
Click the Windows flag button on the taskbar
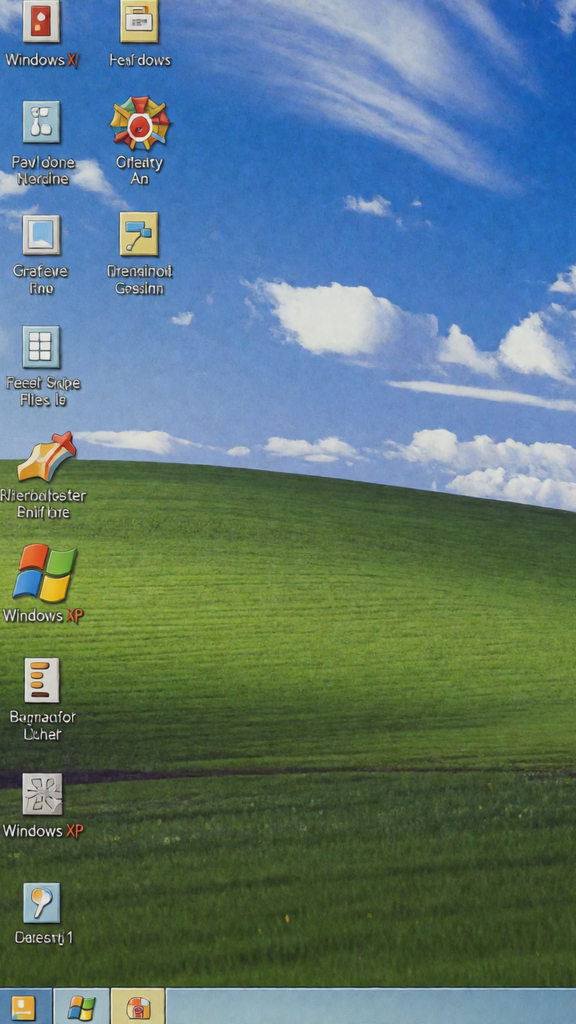[x=81, y=1006]
